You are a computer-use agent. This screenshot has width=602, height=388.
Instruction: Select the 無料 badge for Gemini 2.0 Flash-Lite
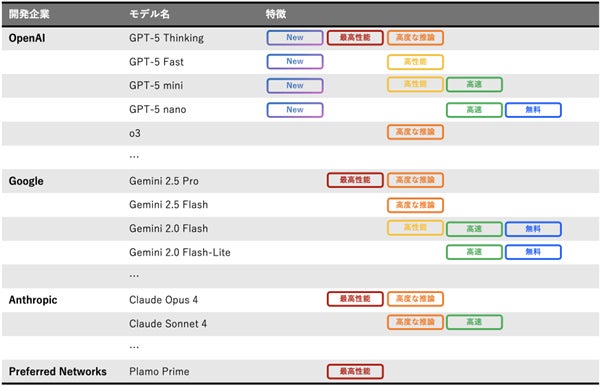click(533, 252)
